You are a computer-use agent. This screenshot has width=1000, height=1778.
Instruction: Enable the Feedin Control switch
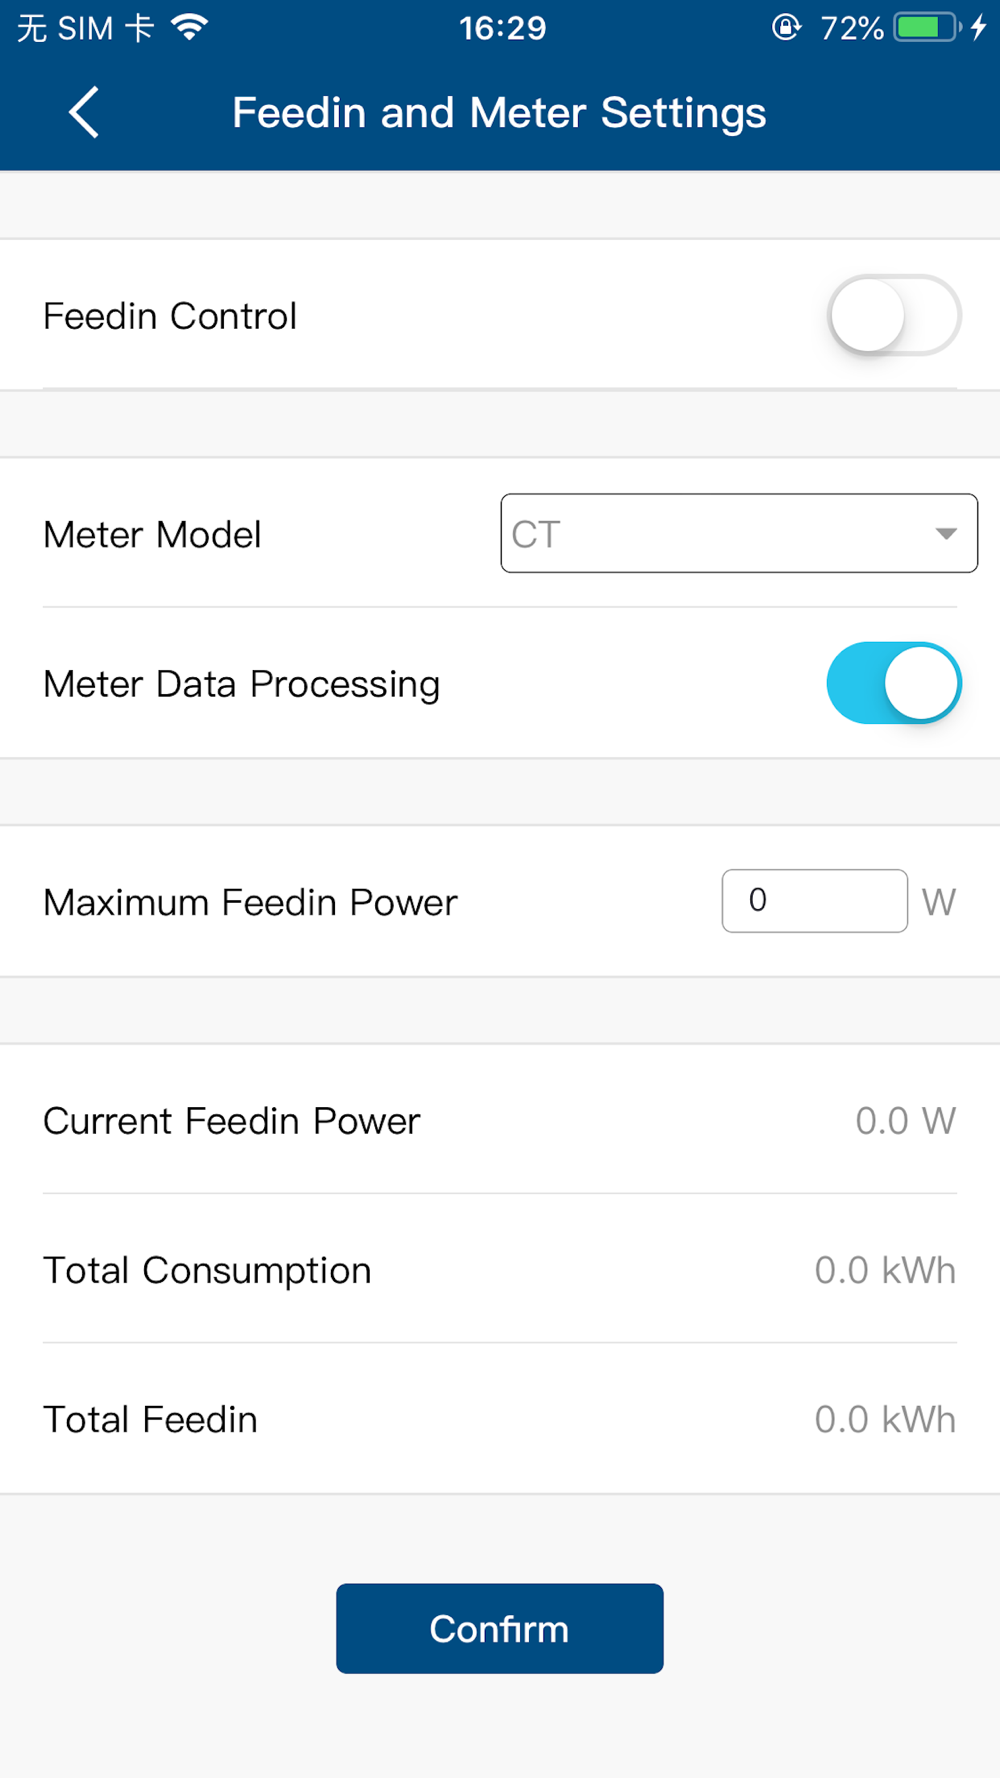coord(893,316)
